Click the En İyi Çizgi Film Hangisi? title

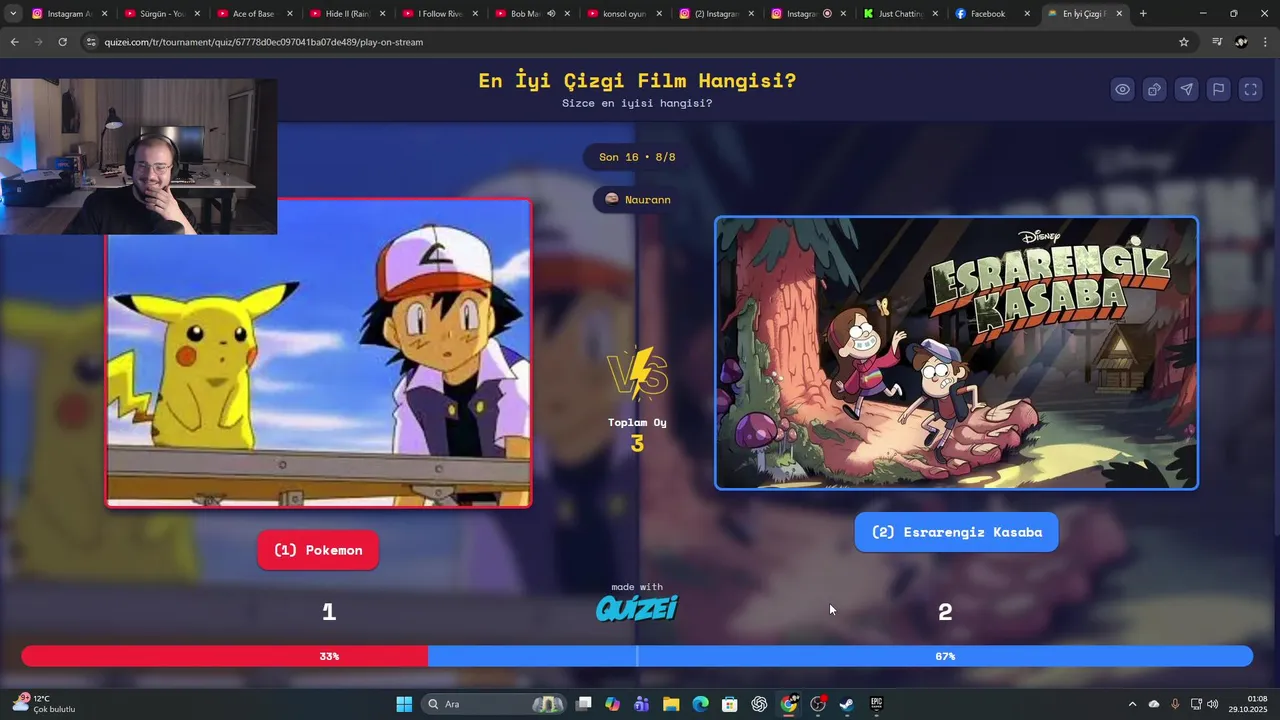coord(637,81)
